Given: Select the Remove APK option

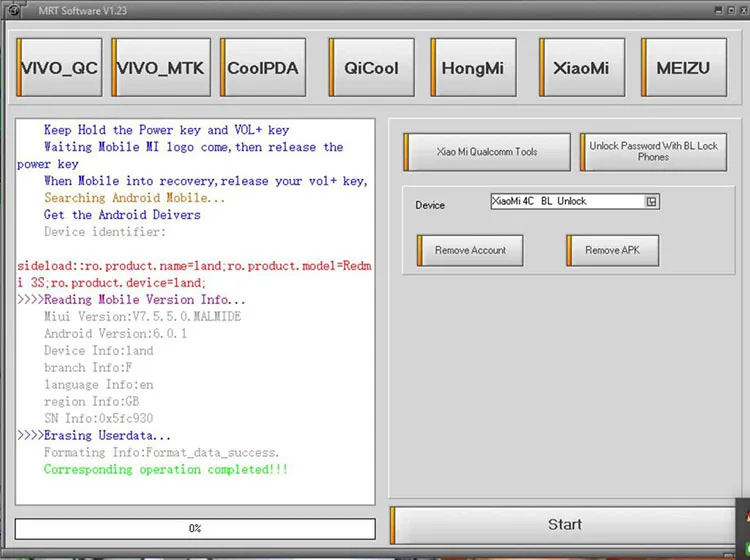Looking at the screenshot, I should coord(612,250).
